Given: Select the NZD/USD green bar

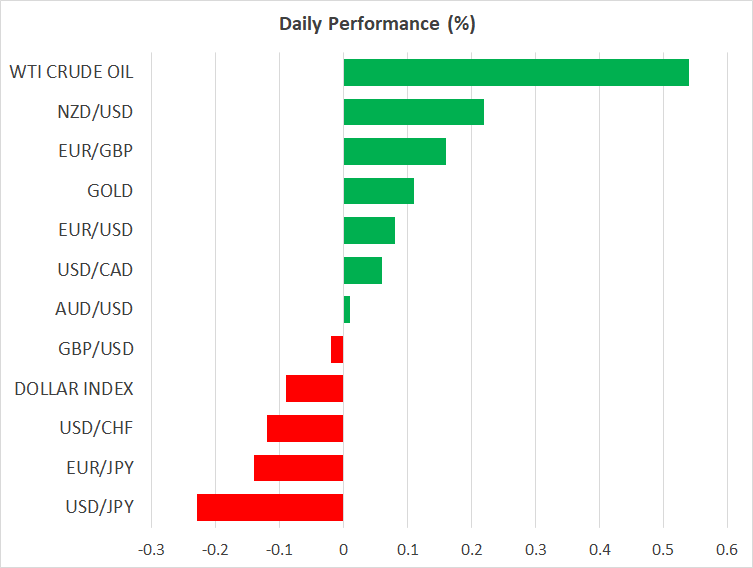Looking at the screenshot, I should click(x=413, y=111).
